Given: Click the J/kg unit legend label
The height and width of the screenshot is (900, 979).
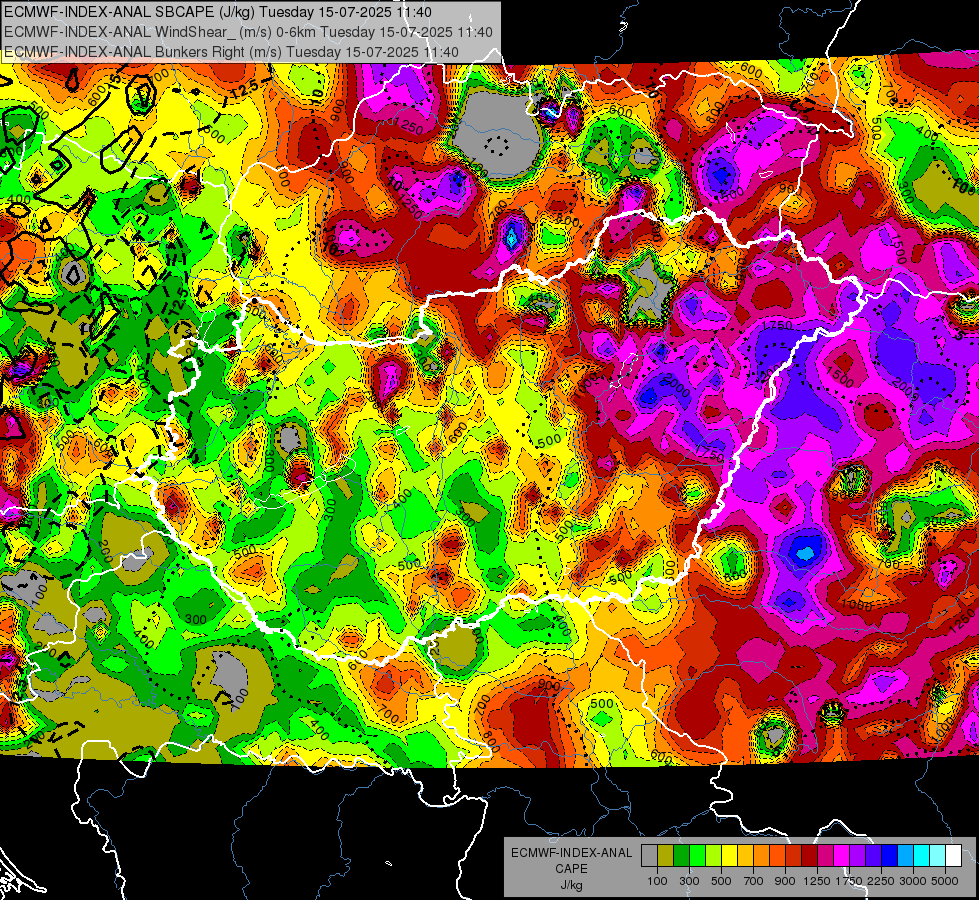Looking at the screenshot, I should coord(571,885).
